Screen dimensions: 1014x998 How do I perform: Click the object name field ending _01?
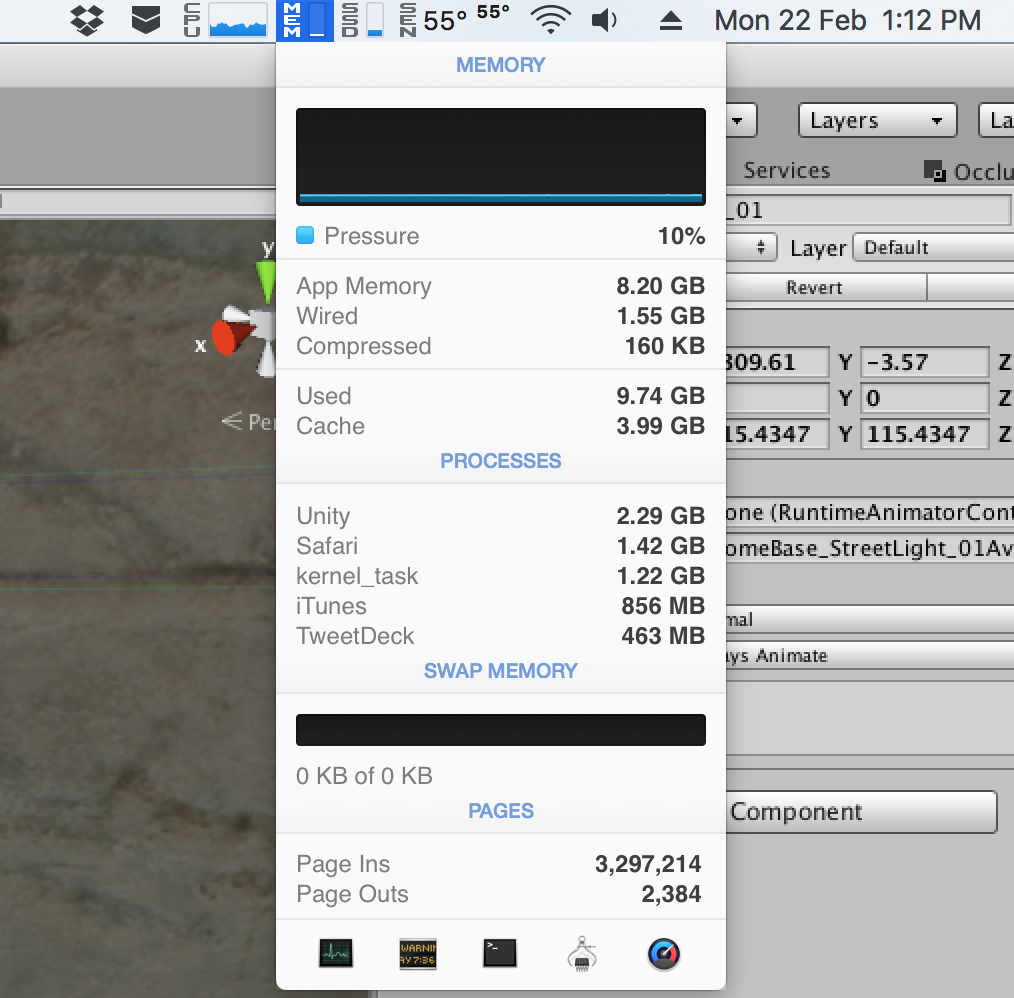[868, 210]
